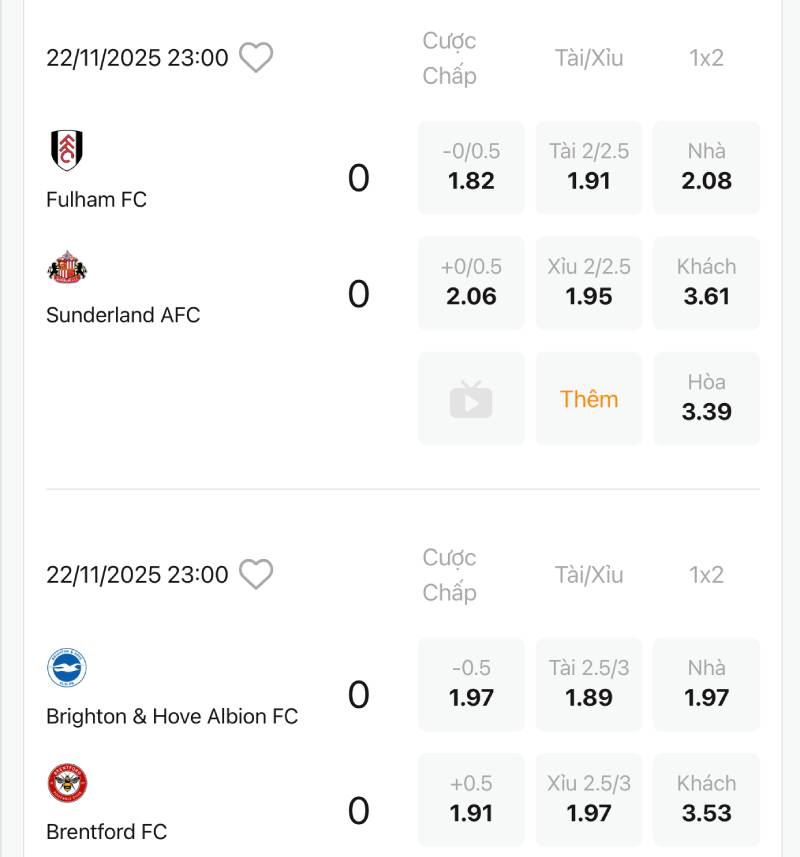Image resolution: width=800 pixels, height=857 pixels.
Task: Pick Tài 2/2.5 odds 1.91
Action: (589, 167)
